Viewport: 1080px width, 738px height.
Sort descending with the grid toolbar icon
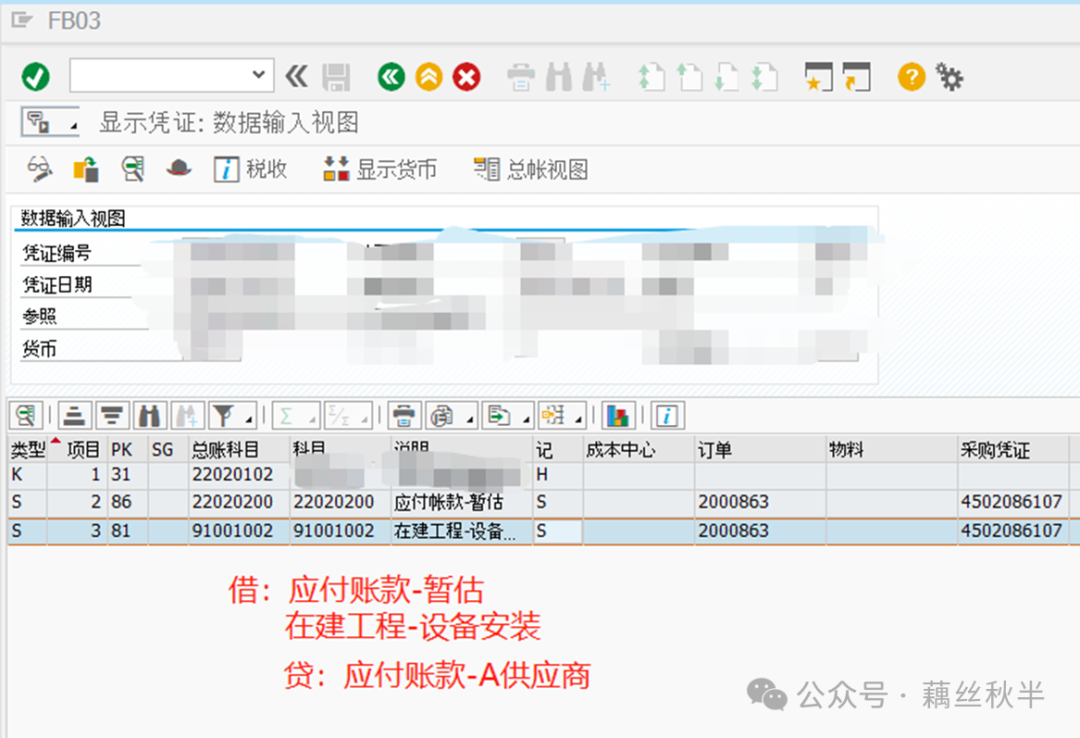click(112, 416)
